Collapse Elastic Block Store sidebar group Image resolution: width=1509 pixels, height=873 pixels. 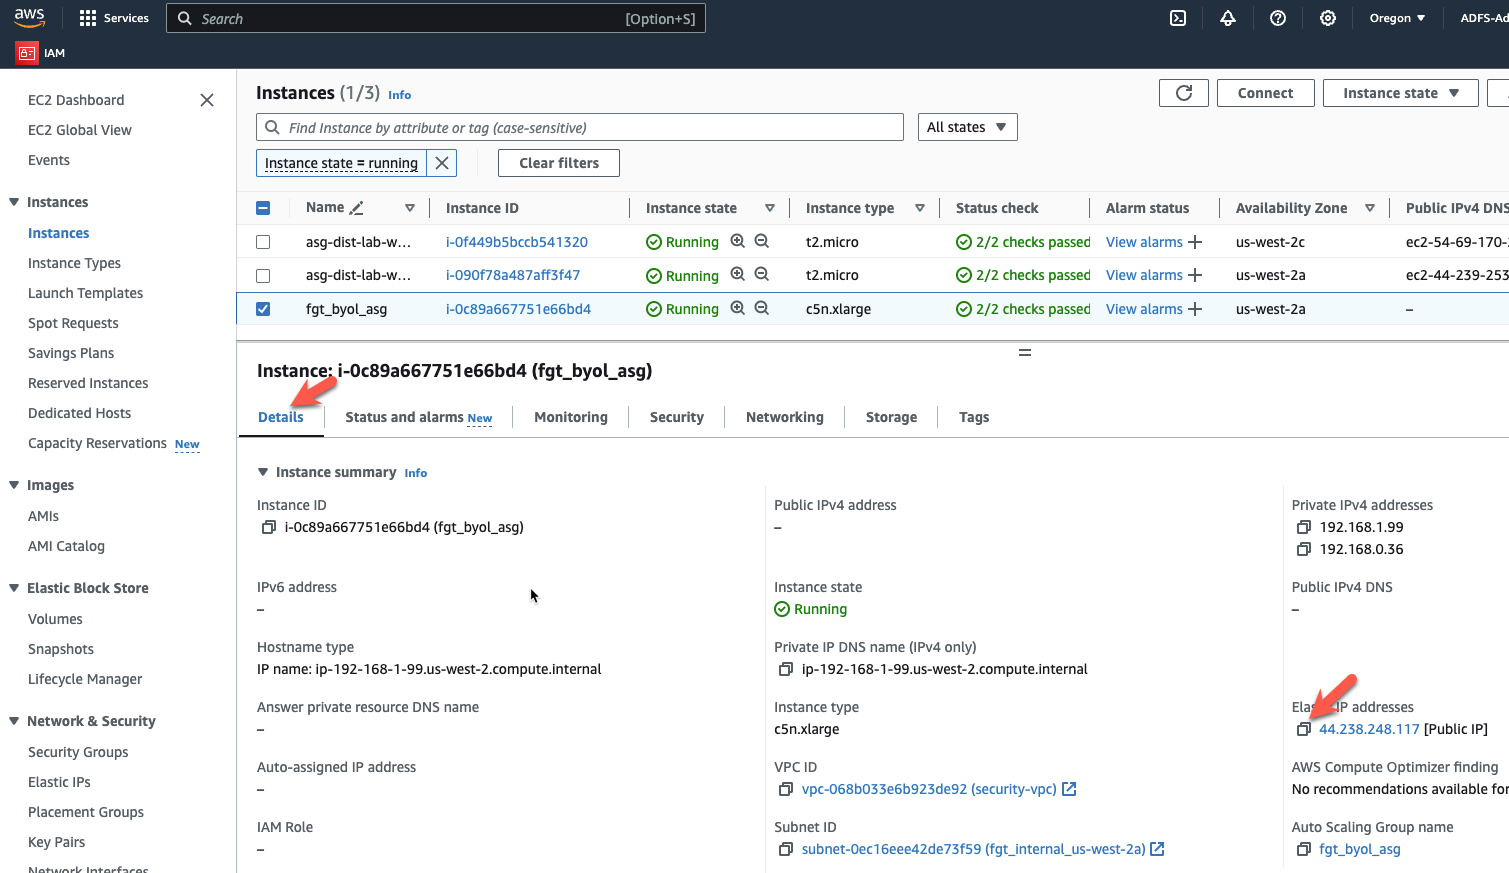pos(14,588)
